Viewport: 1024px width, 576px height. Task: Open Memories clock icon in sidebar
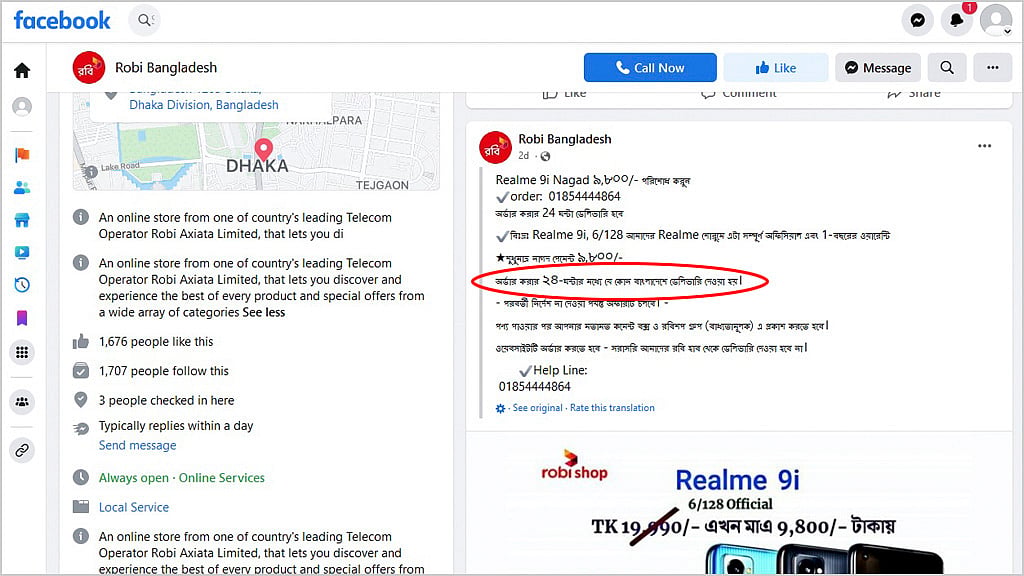pos(22,285)
